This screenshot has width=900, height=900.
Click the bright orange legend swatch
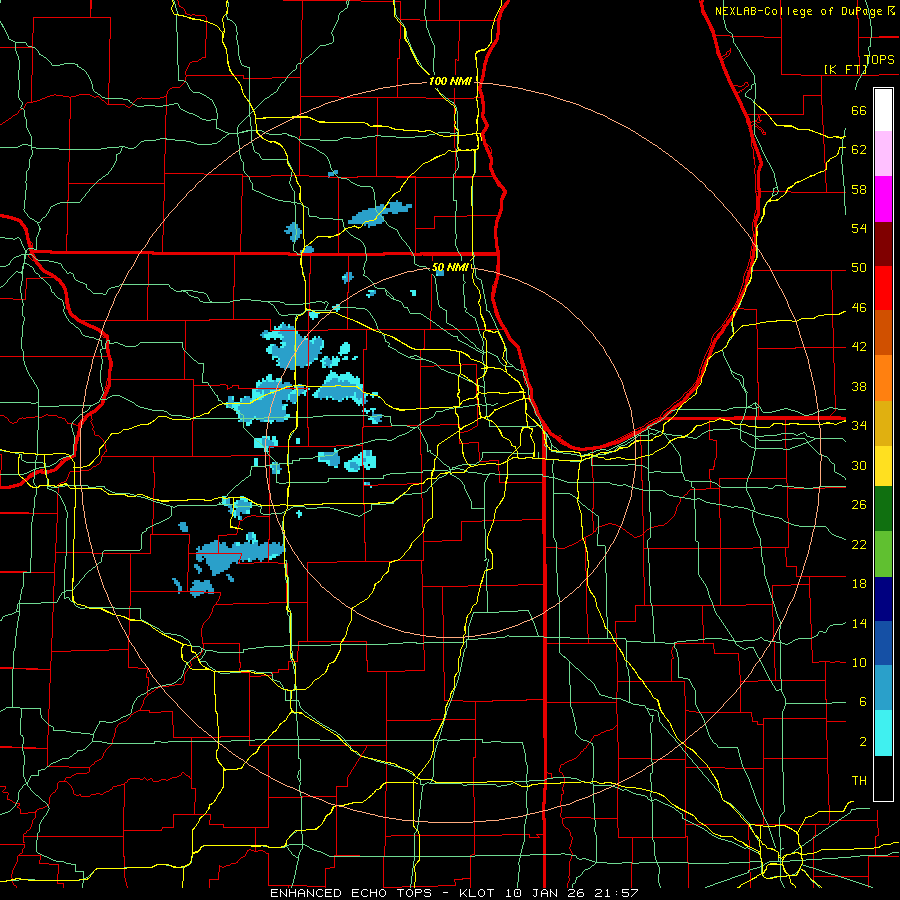click(x=883, y=377)
